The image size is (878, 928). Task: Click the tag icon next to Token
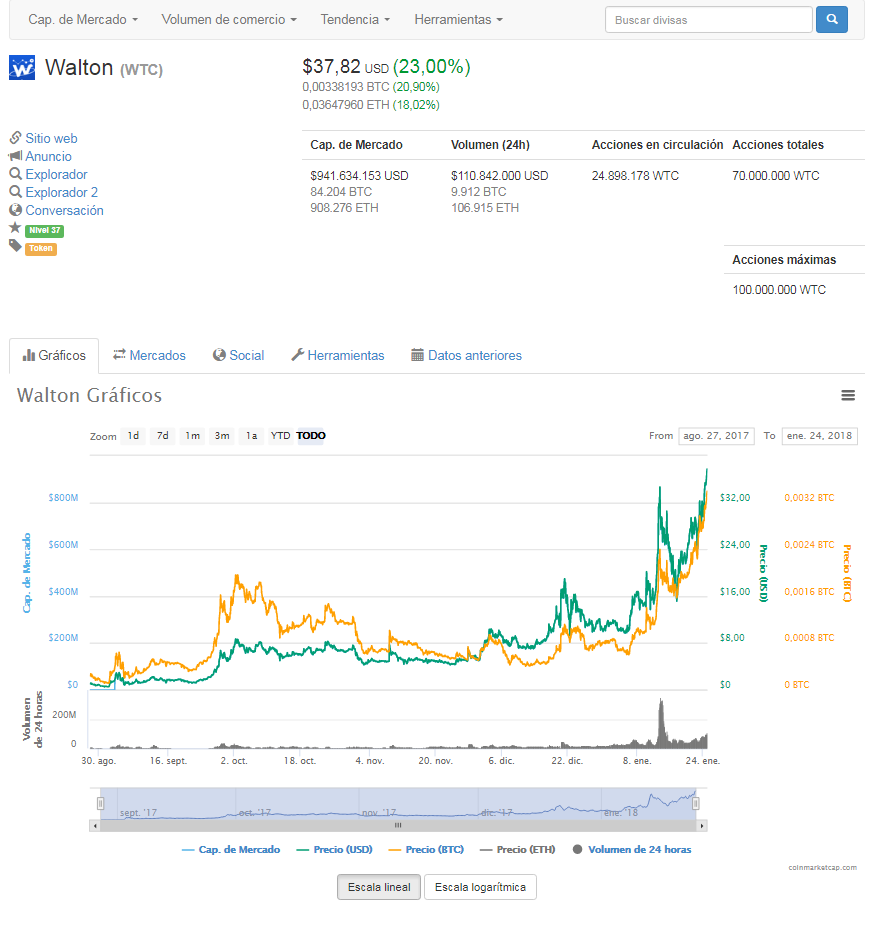click(15, 246)
